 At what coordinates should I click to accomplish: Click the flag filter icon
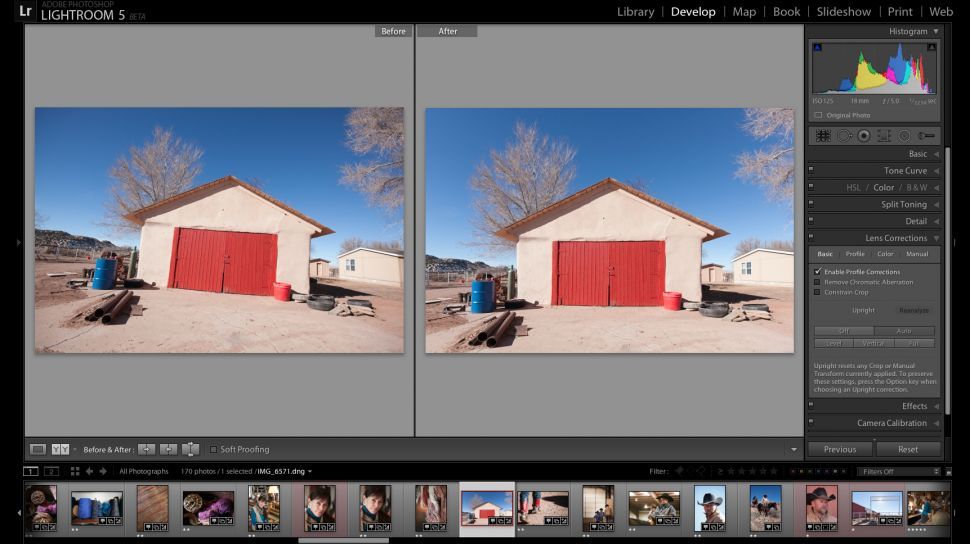point(680,472)
